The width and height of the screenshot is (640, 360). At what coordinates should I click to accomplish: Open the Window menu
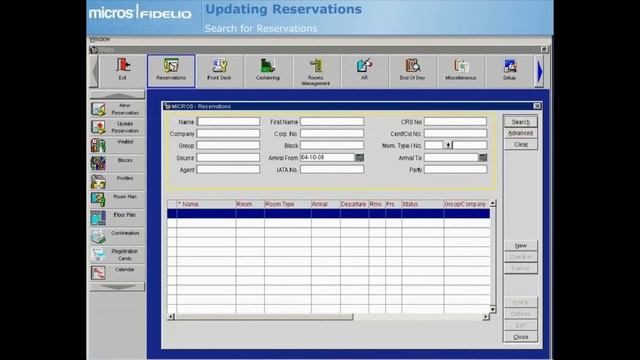pyautogui.click(x=100, y=39)
